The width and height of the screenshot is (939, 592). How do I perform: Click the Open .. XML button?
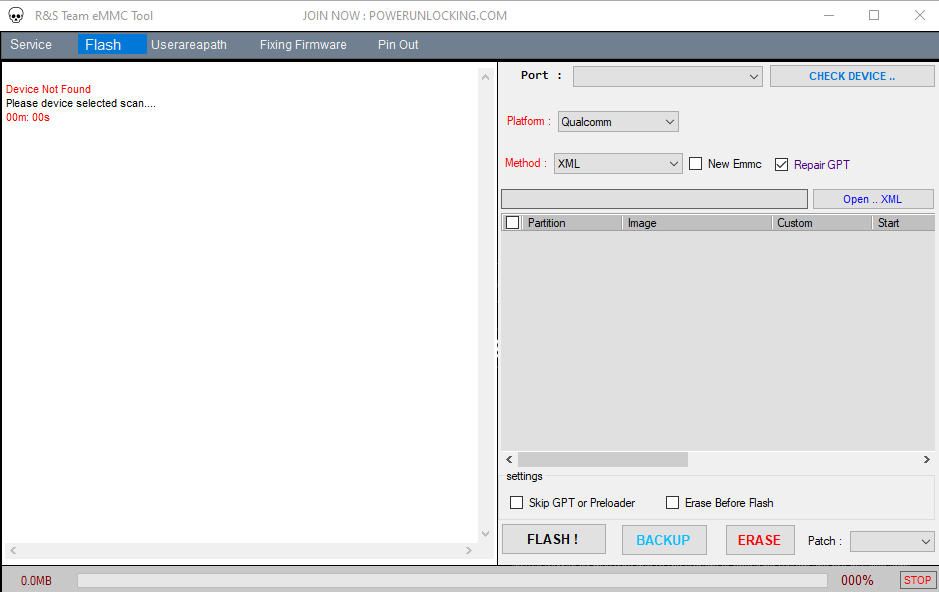point(872,198)
